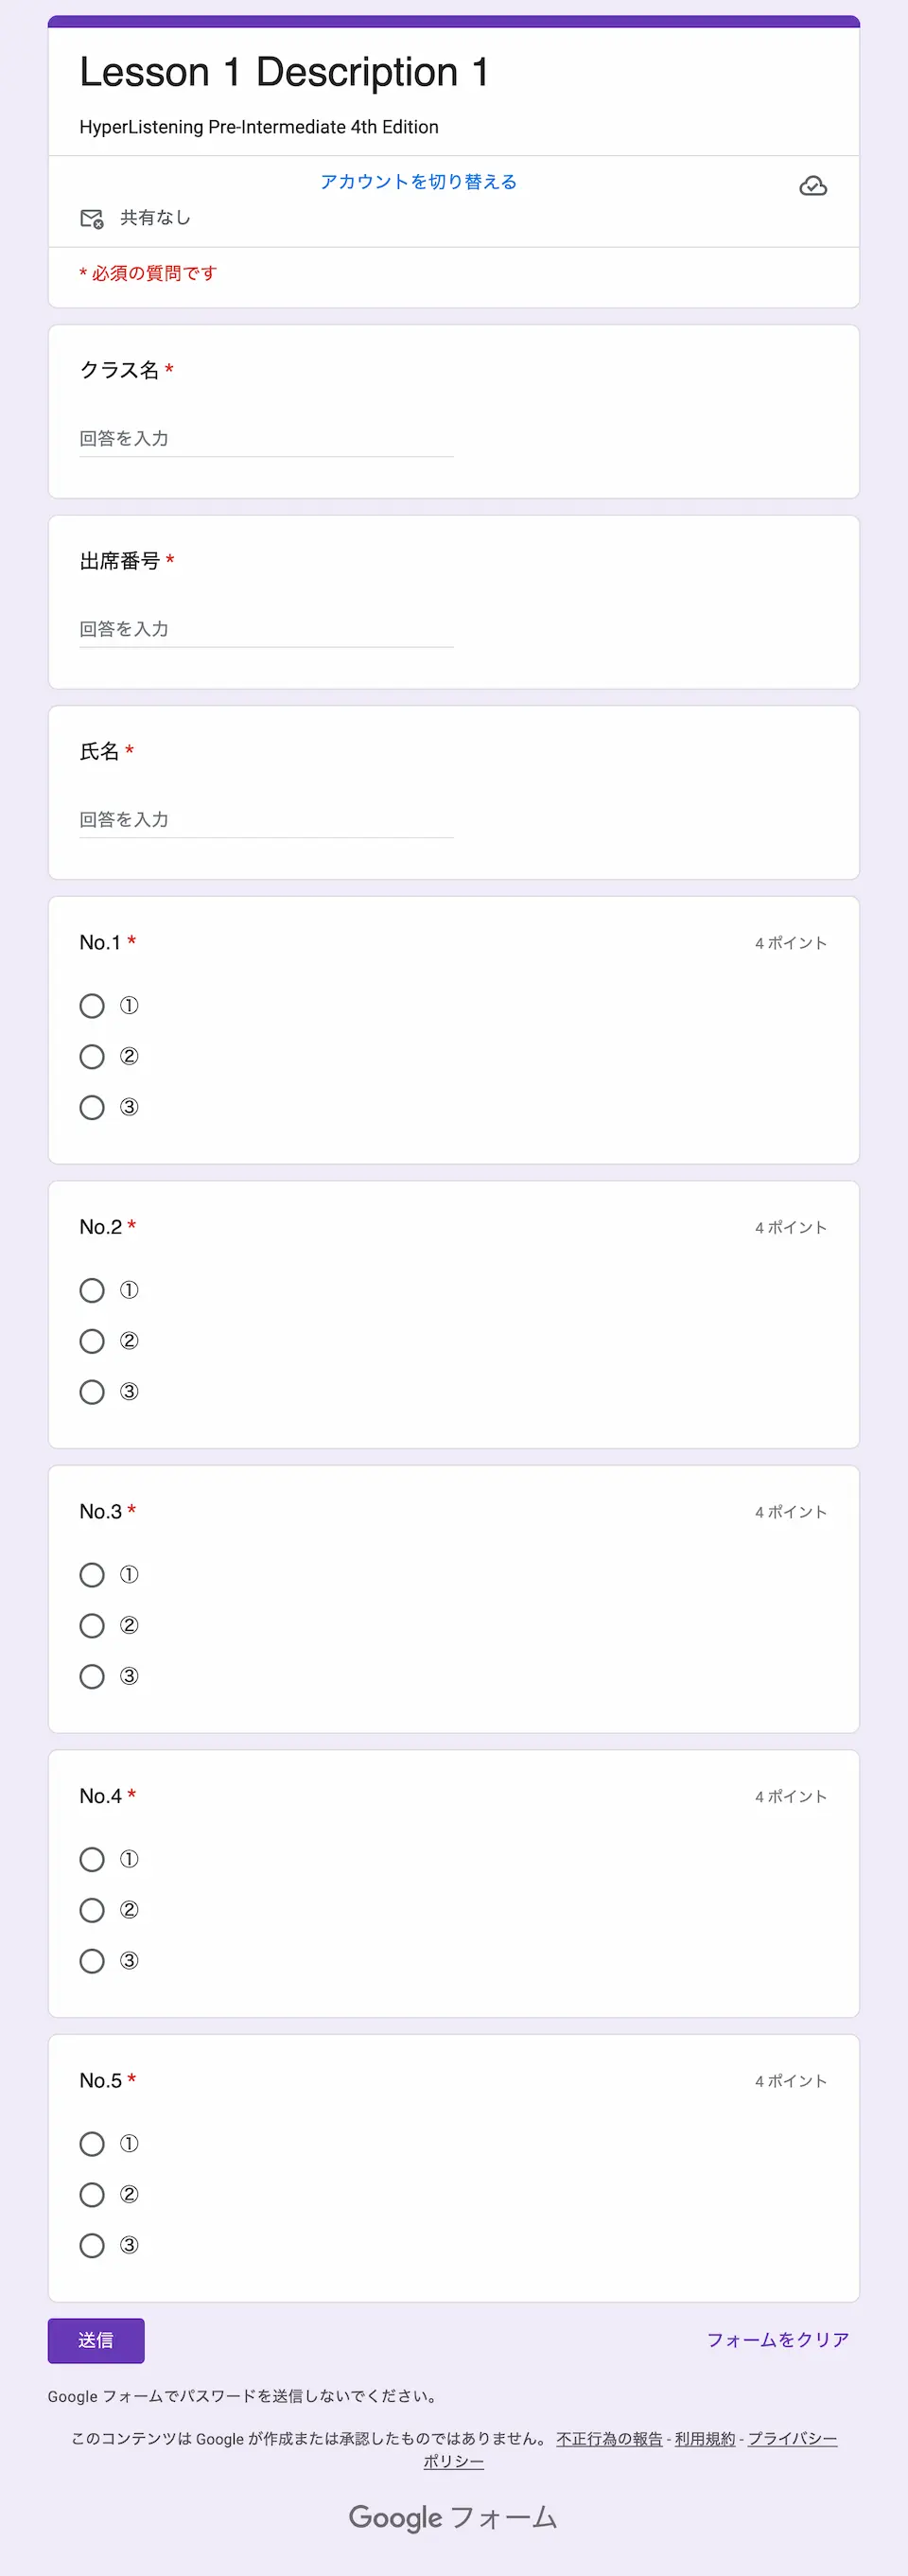Screen dimensions: 908x2576
Task: Click the 送信 submit button
Action: (x=96, y=2340)
